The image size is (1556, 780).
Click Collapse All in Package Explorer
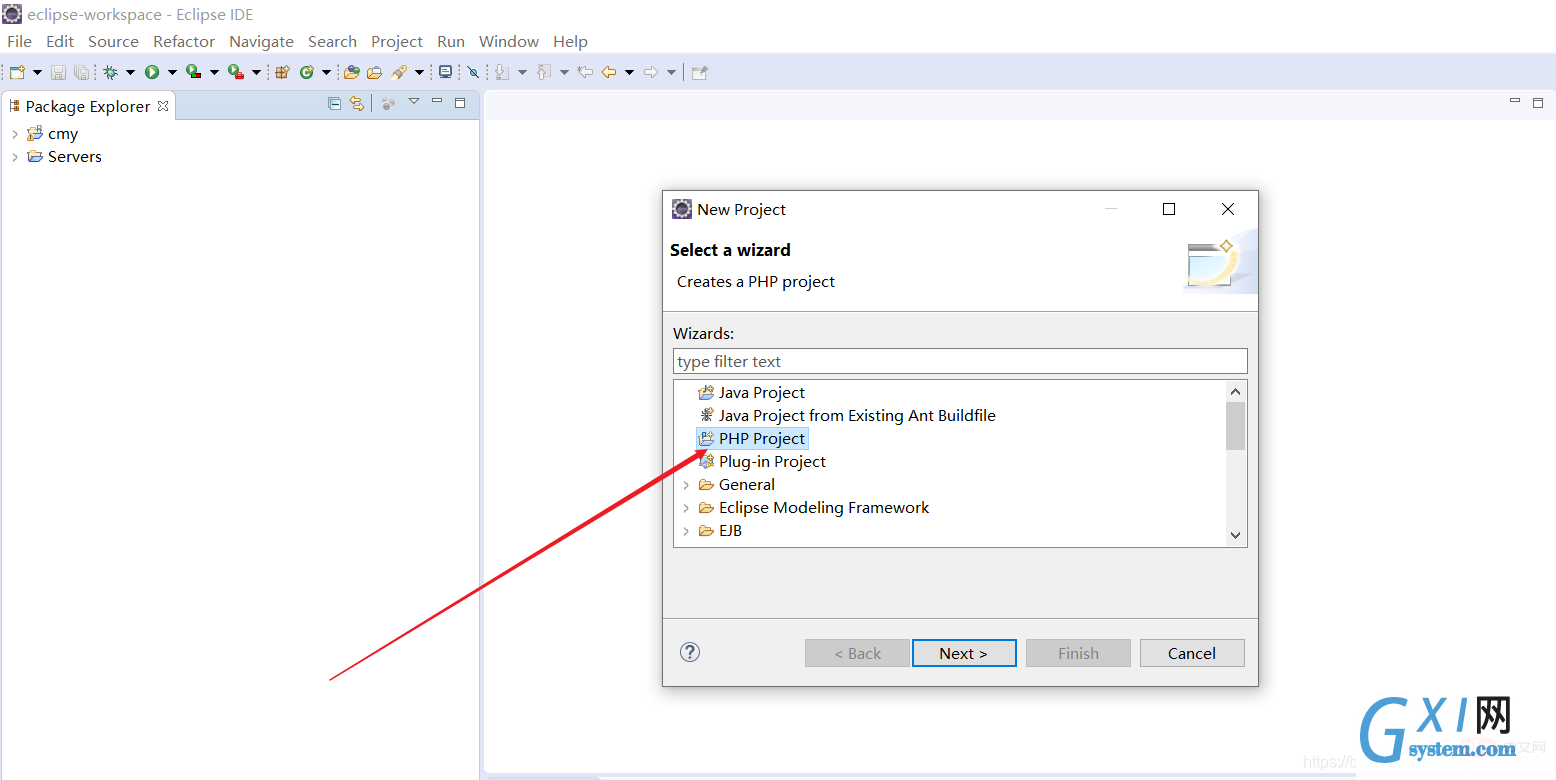click(x=335, y=103)
